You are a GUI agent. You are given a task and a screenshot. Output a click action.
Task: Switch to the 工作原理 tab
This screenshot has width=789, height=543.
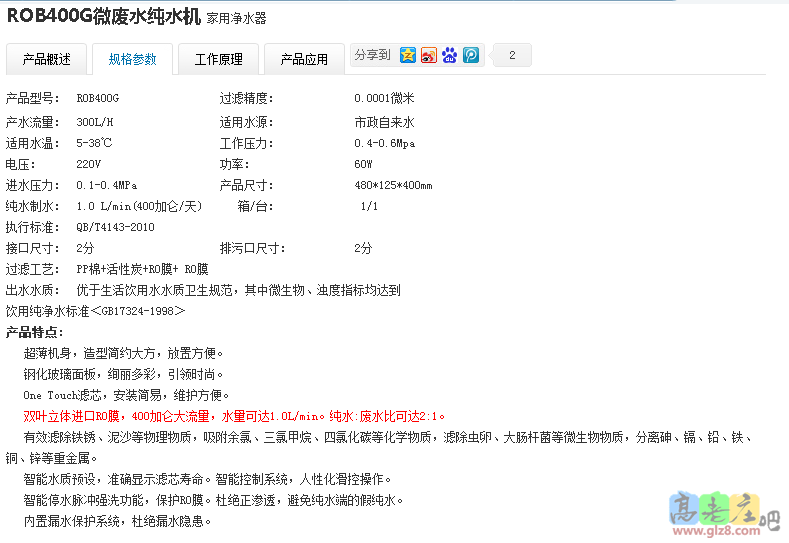218,59
